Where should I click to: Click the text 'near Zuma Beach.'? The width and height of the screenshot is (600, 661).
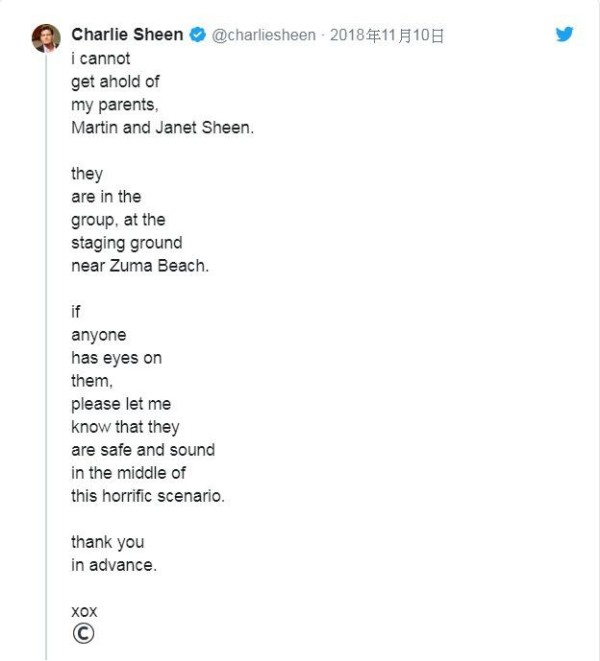tap(140, 266)
